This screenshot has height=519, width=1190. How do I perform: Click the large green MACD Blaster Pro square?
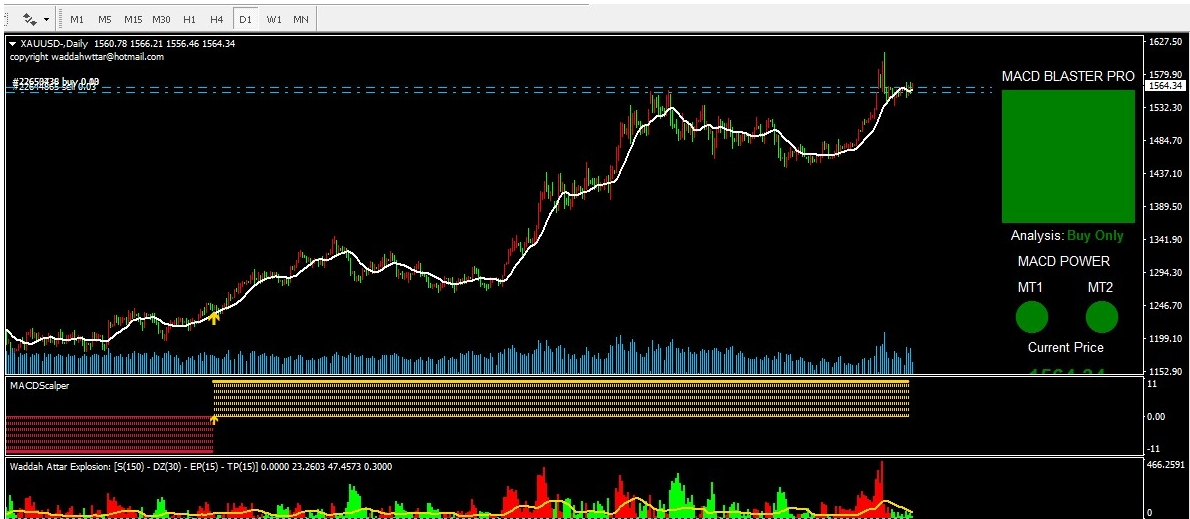(1068, 156)
